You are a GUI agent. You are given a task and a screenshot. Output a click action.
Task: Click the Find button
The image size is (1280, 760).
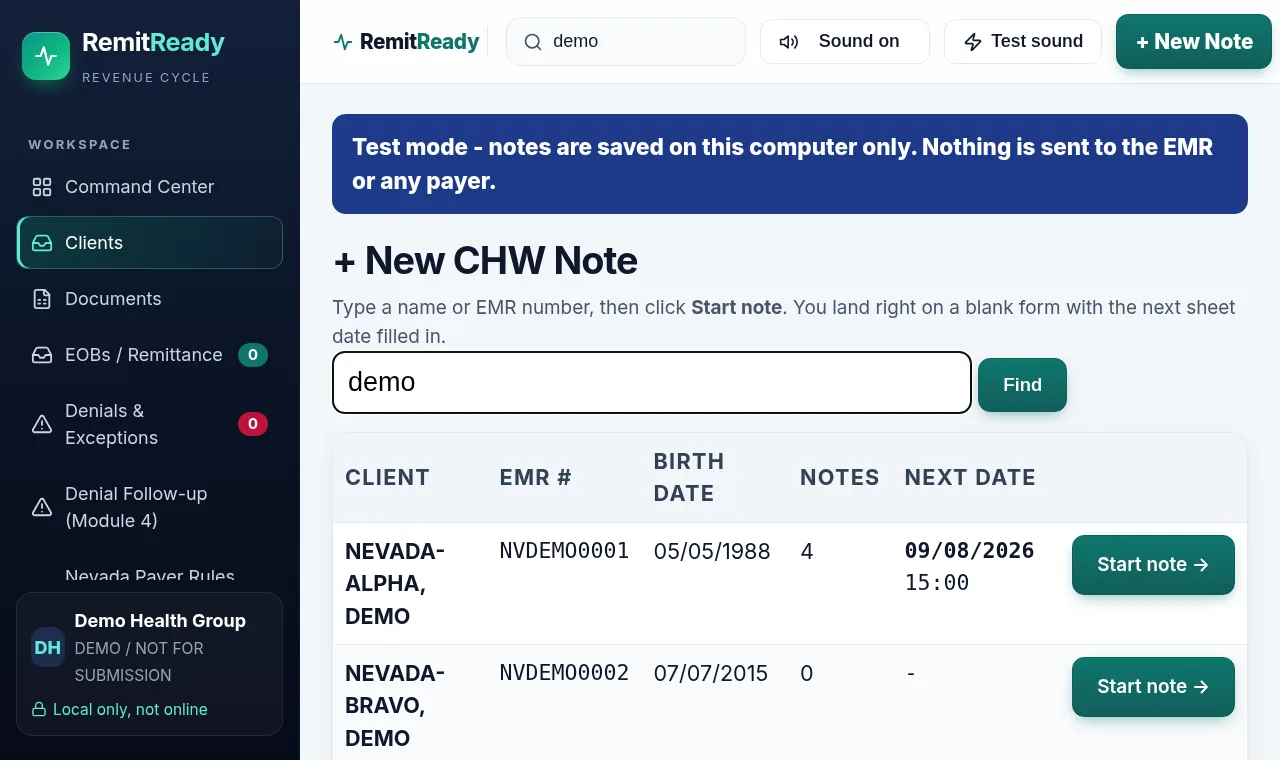(1022, 385)
